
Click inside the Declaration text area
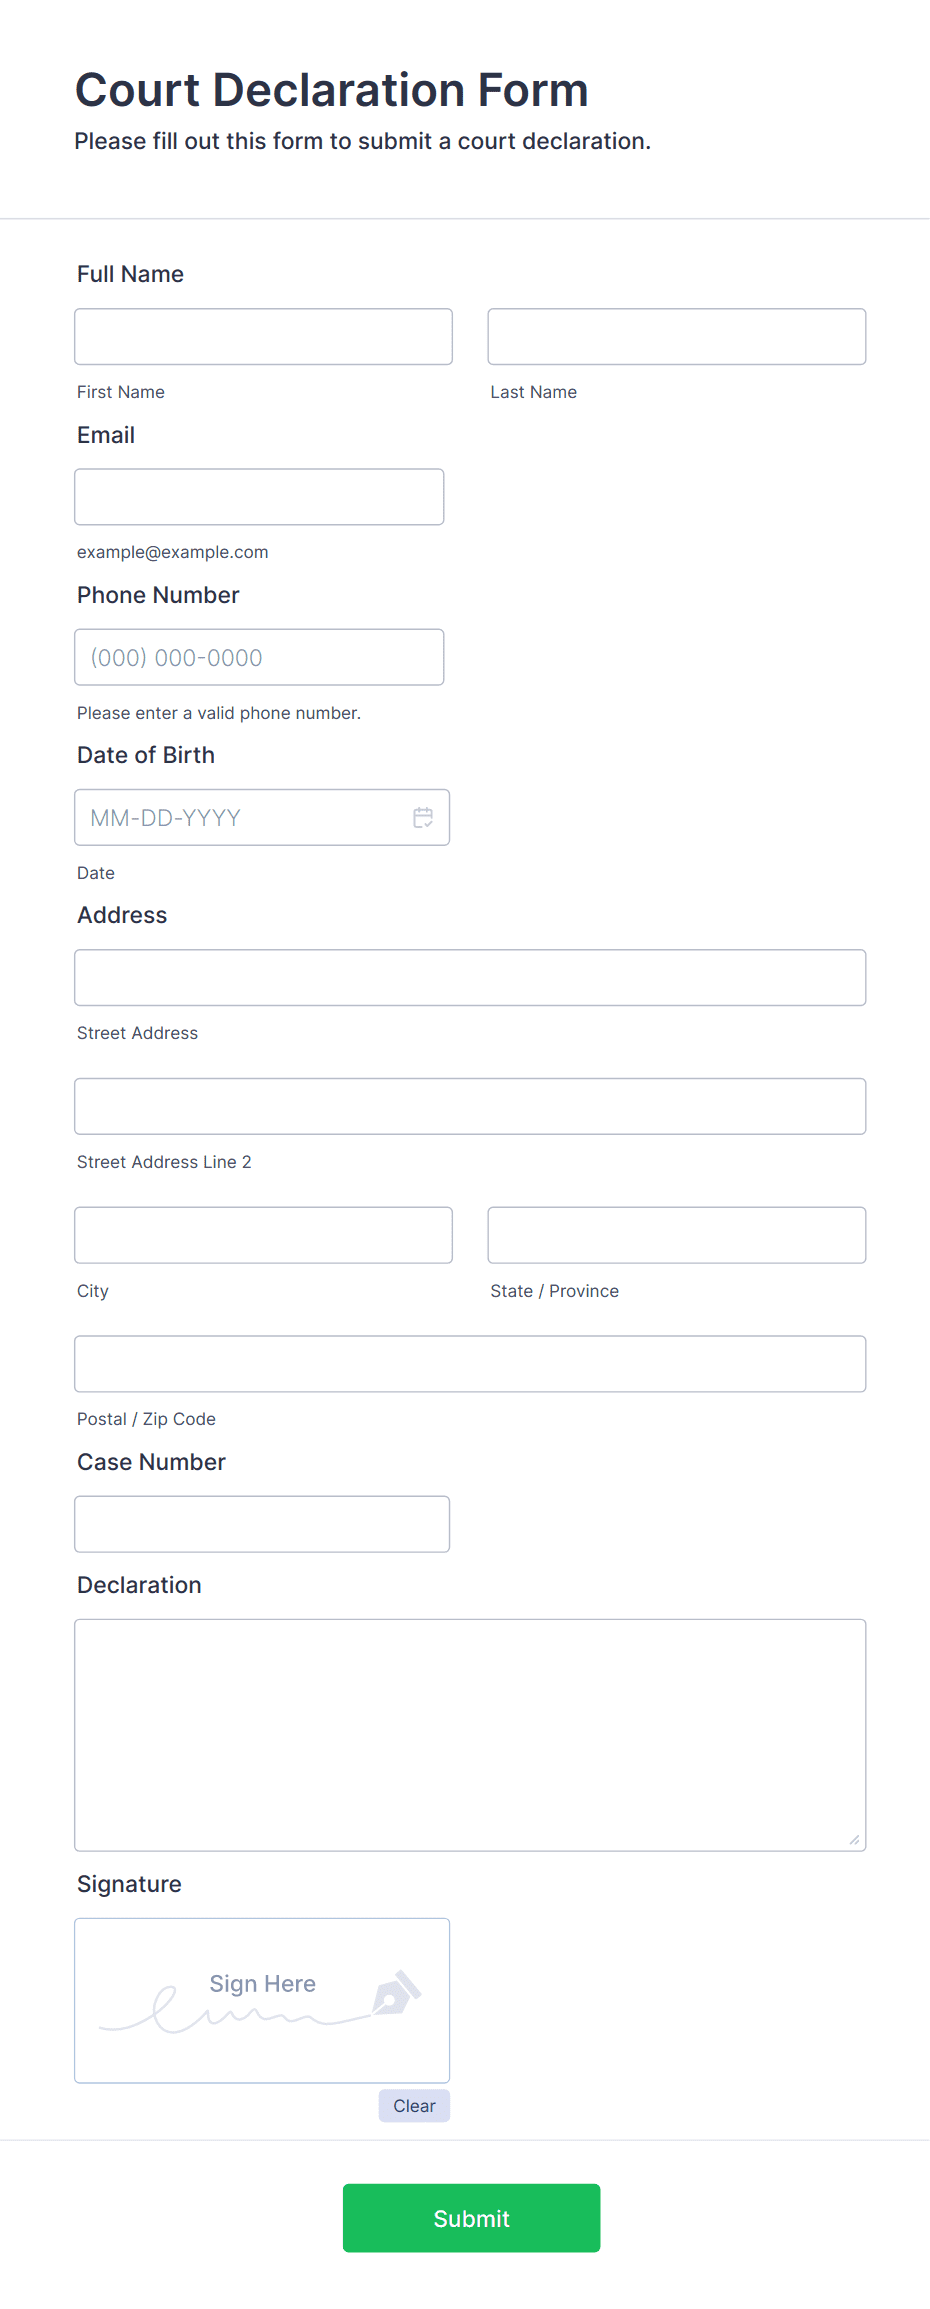(470, 1735)
